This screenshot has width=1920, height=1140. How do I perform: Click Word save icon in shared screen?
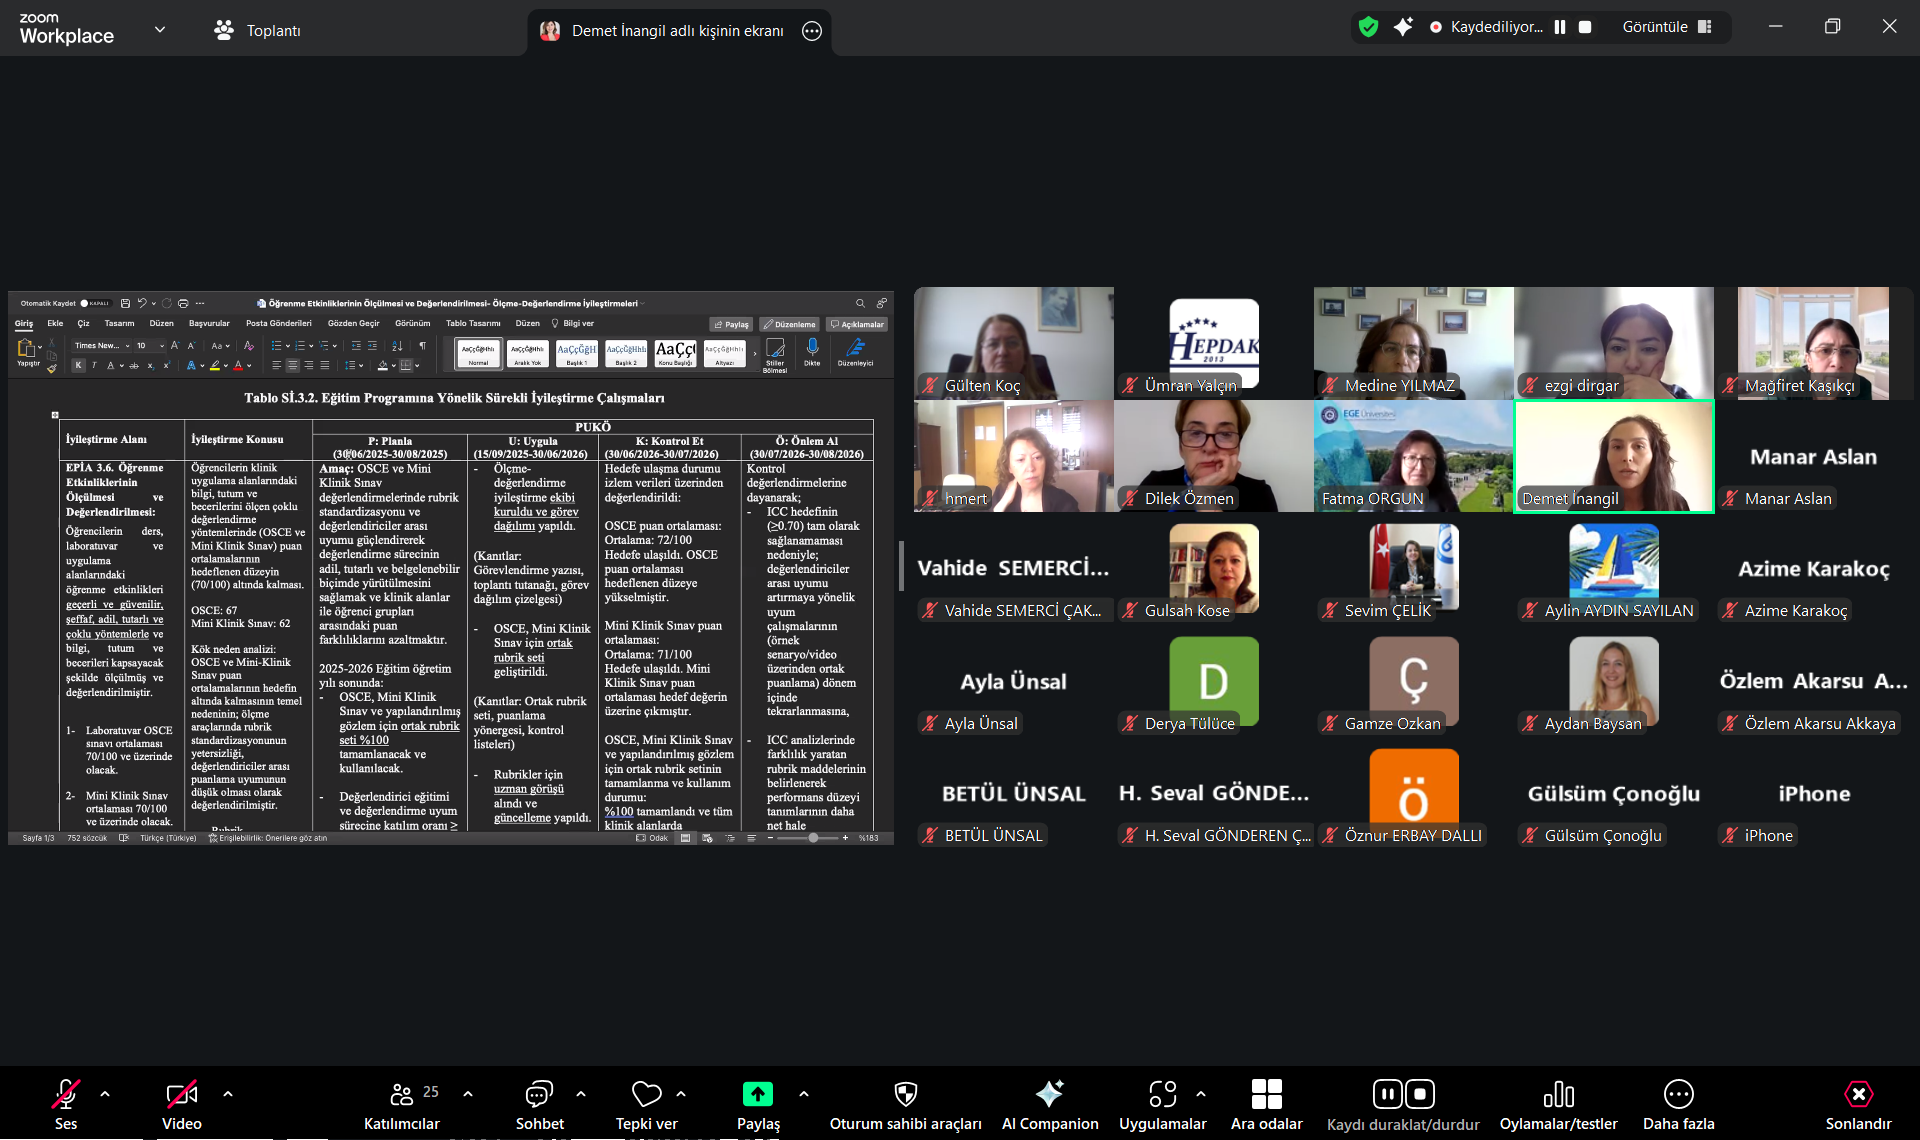tap(125, 303)
